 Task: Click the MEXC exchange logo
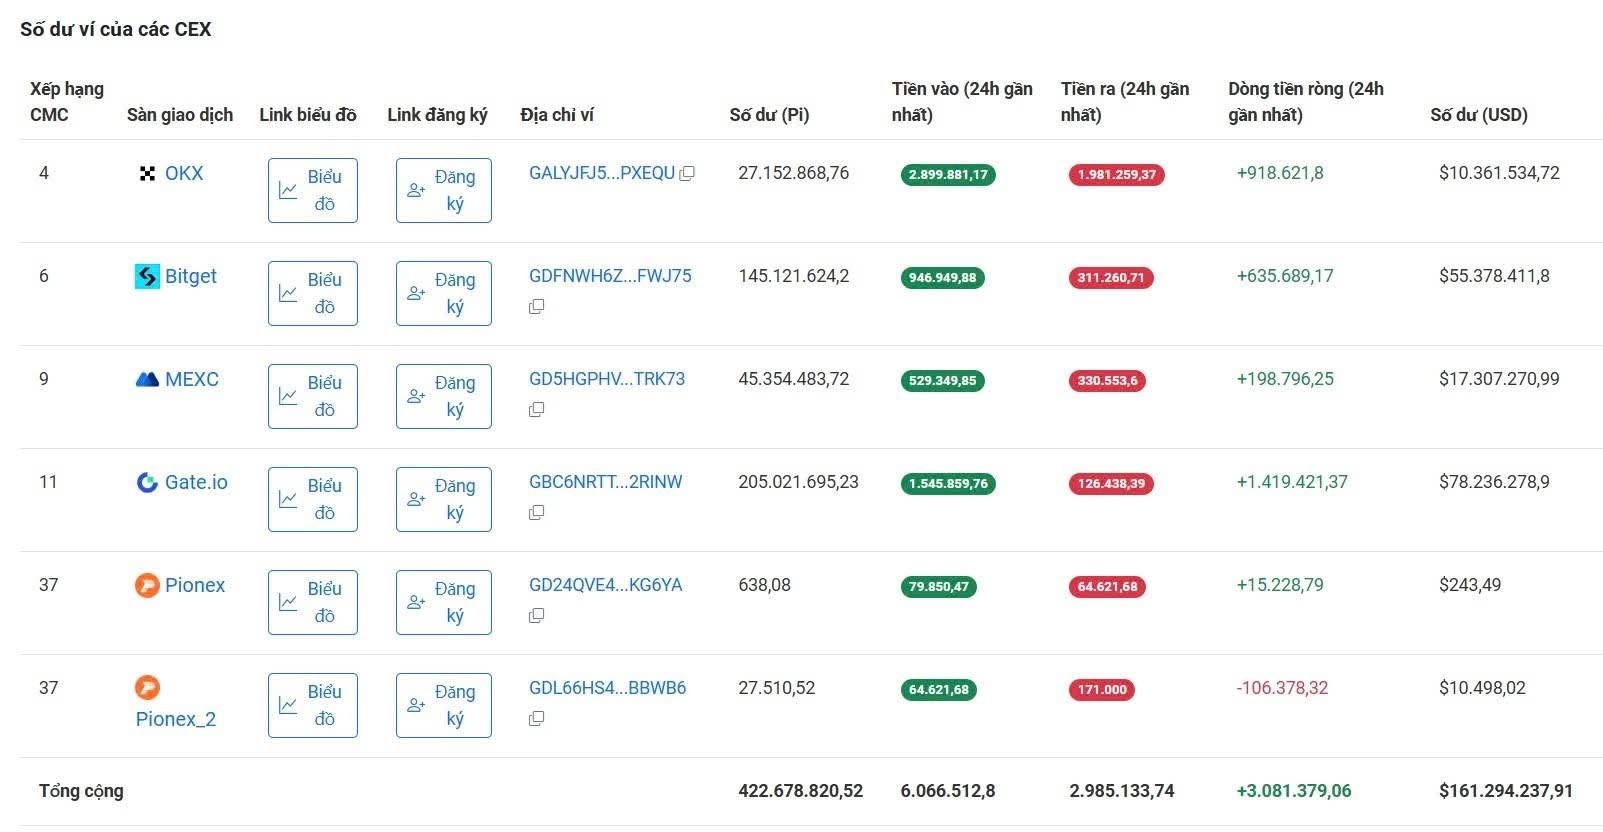click(x=147, y=379)
